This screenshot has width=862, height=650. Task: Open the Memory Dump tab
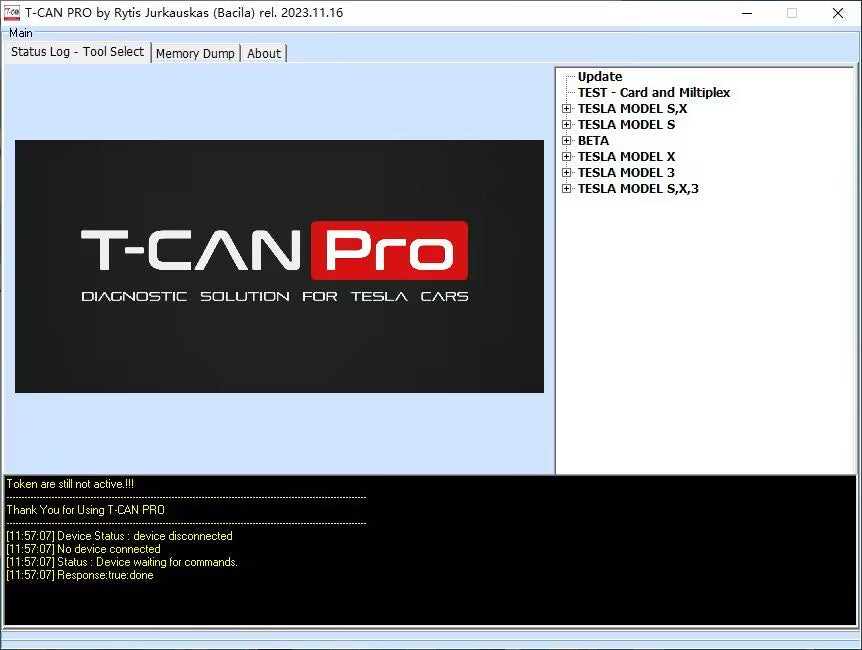[x=195, y=53]
